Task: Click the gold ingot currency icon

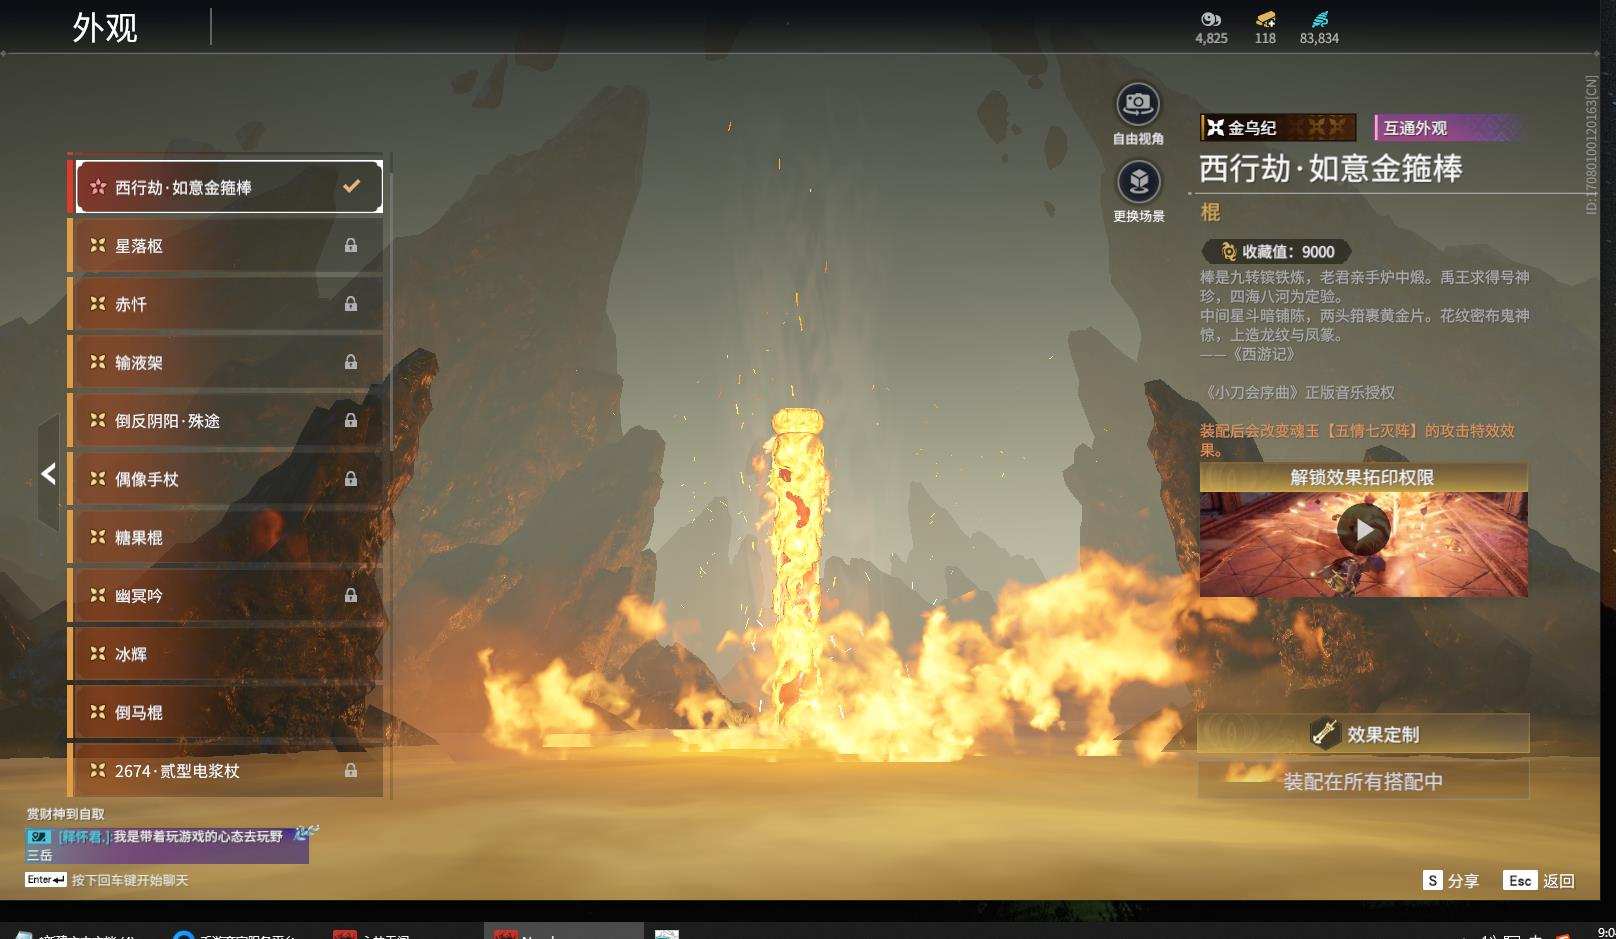Action: pyautogui.click(x=1265, y=19)
